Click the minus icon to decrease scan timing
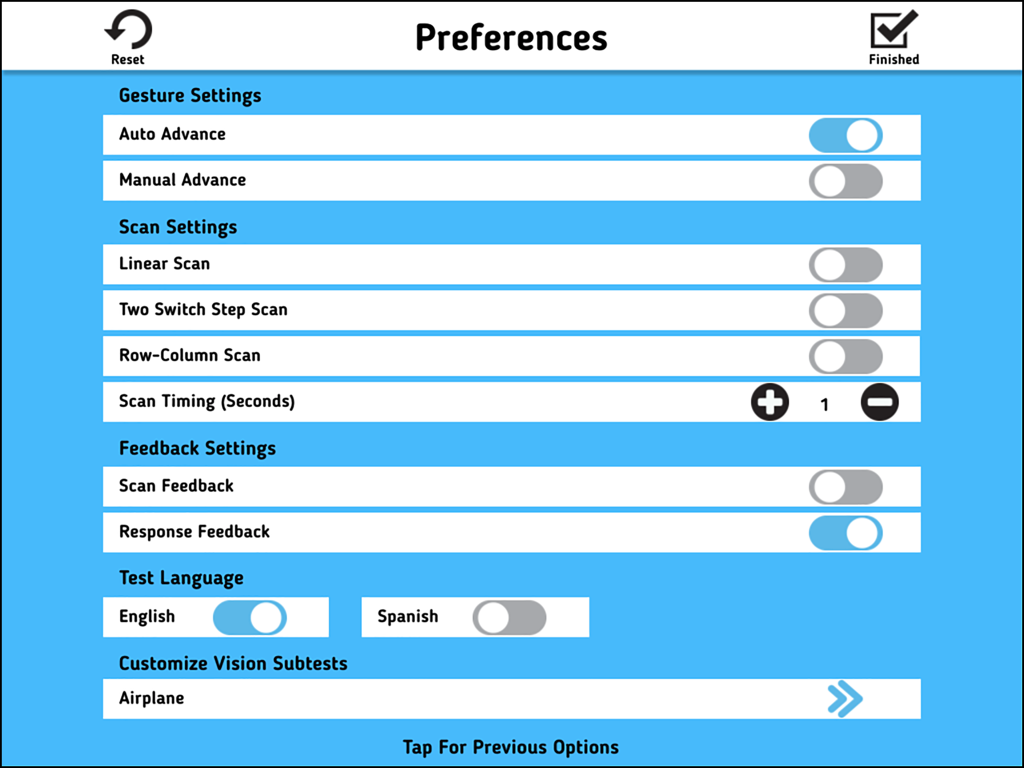 pos(879,402)
